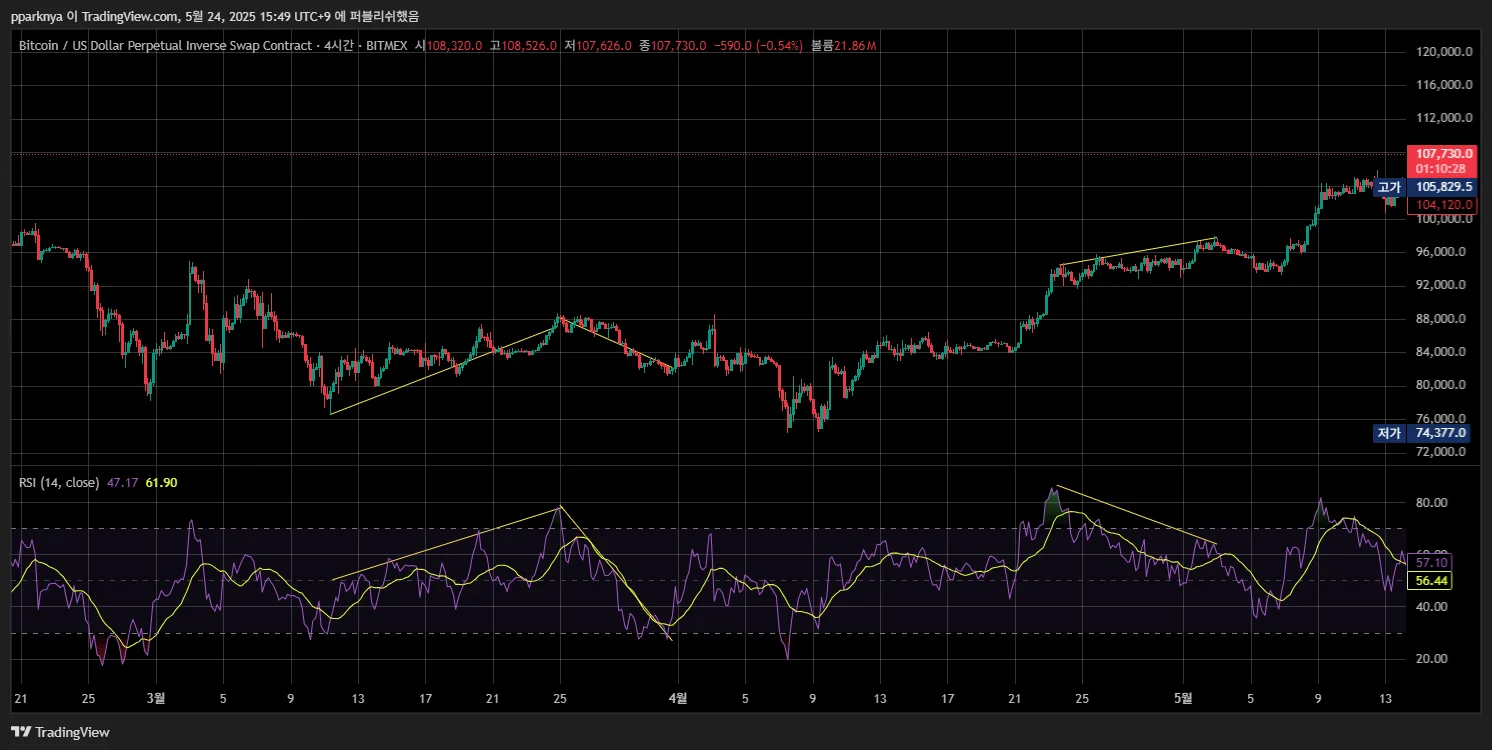Click the "Bitcoin / US Dollar Perpetual Inverse Swap Contract" title
This screenshot has width=1492, height=750.
165,46
